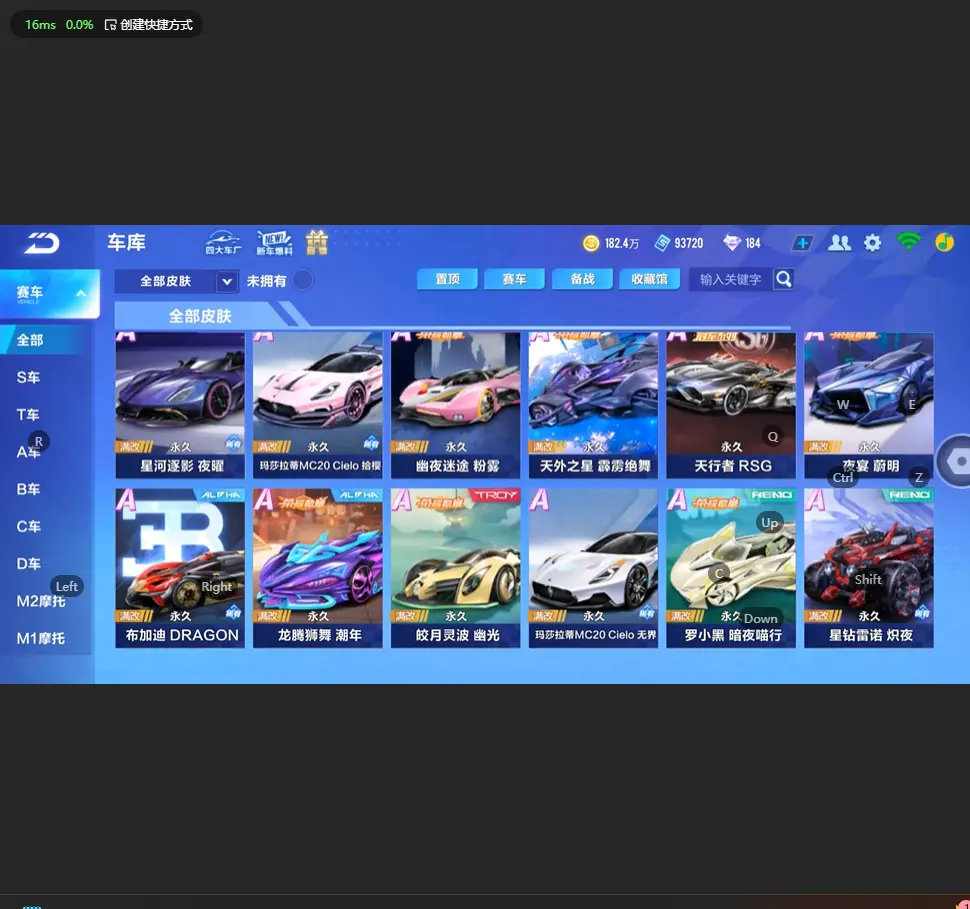Click the 16ms latency readout
Image resolution: width=970 pixels, height=909 pixels.
(x=40, y=25)
